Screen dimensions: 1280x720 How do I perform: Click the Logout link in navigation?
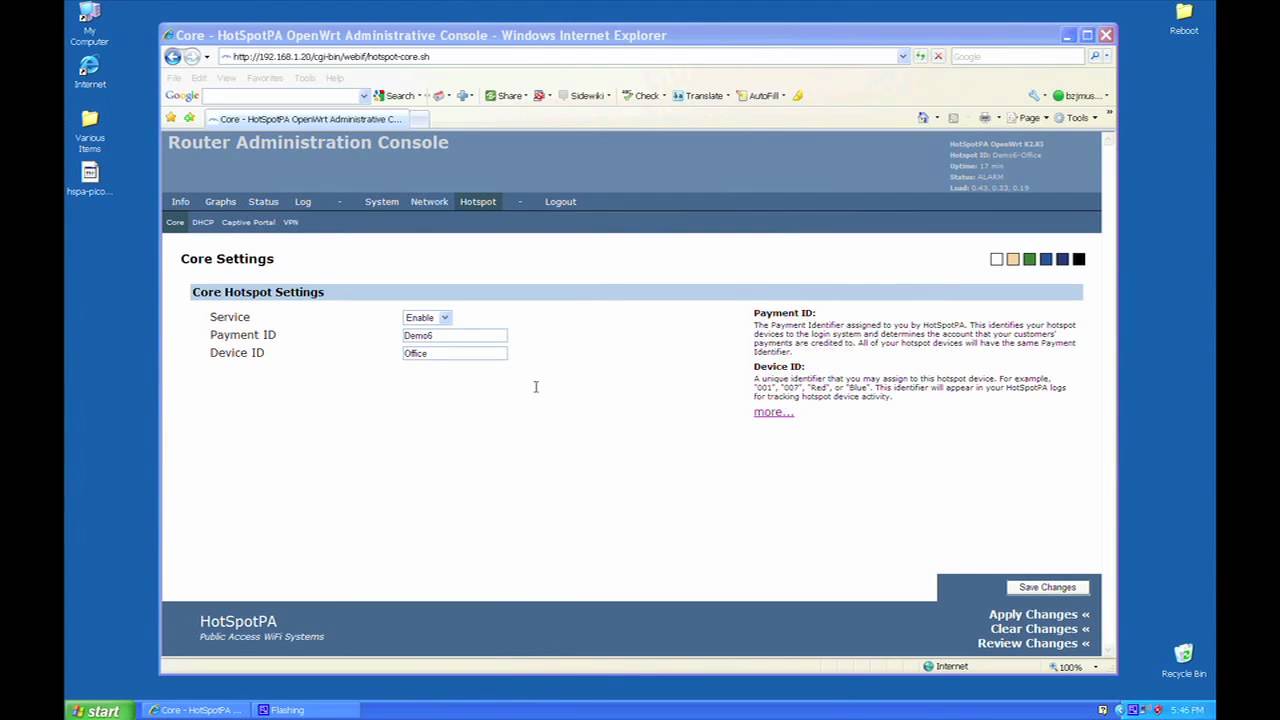click(561, 202)
